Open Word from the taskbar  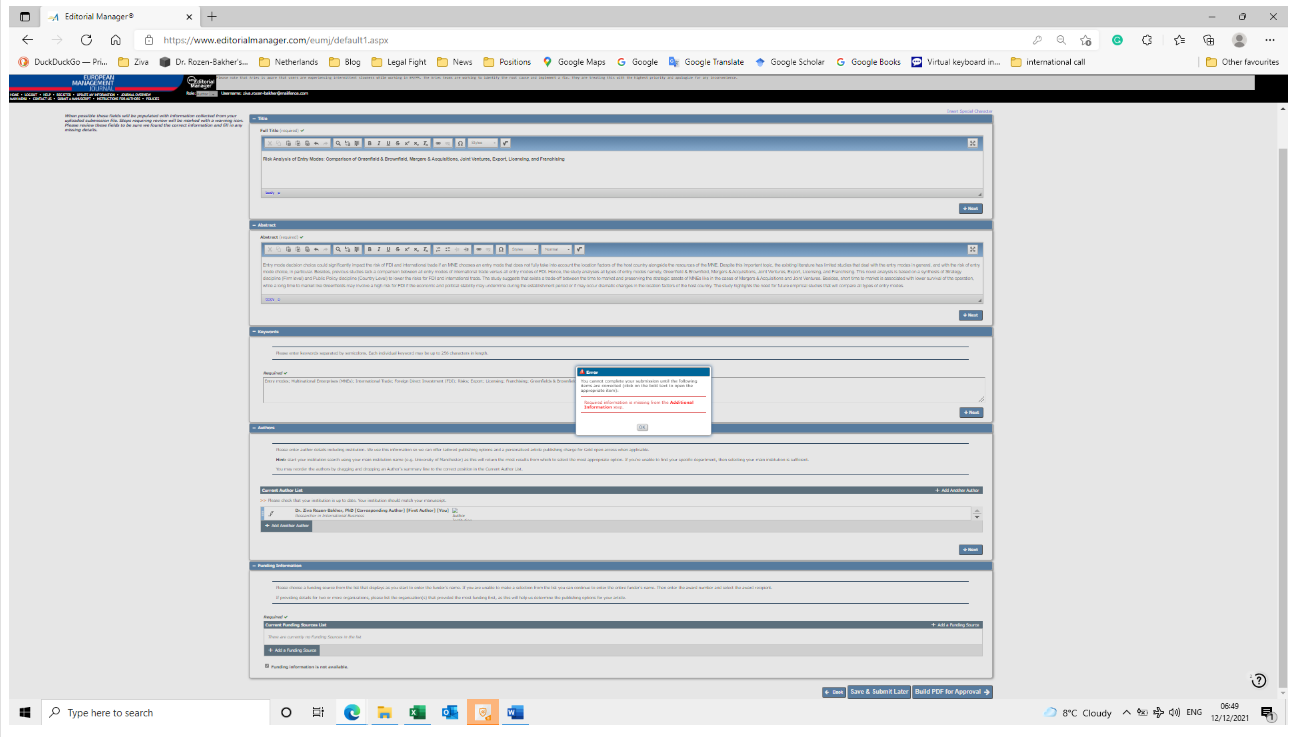[x=516, y=713]
